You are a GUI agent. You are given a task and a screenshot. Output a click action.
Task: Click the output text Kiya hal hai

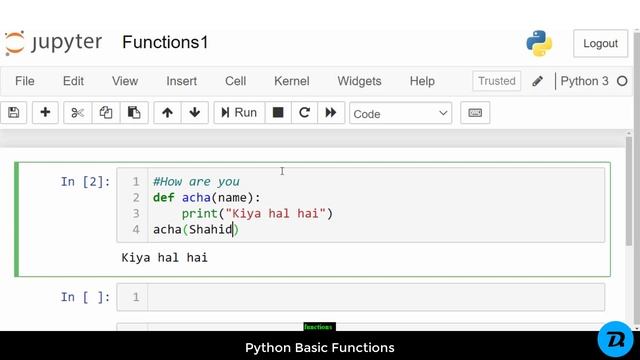164,258
